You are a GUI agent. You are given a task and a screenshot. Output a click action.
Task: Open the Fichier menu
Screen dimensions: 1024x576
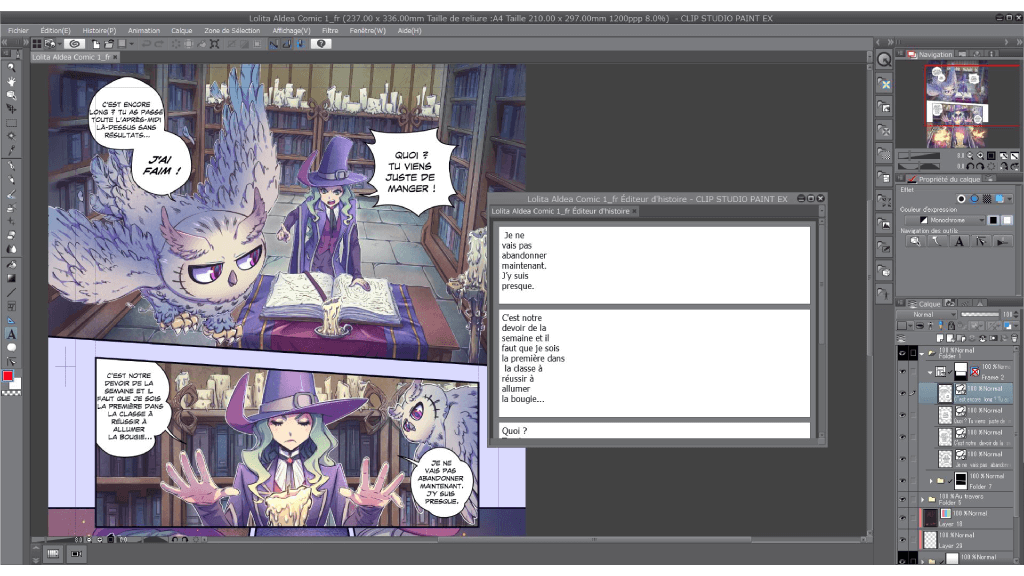18,31
